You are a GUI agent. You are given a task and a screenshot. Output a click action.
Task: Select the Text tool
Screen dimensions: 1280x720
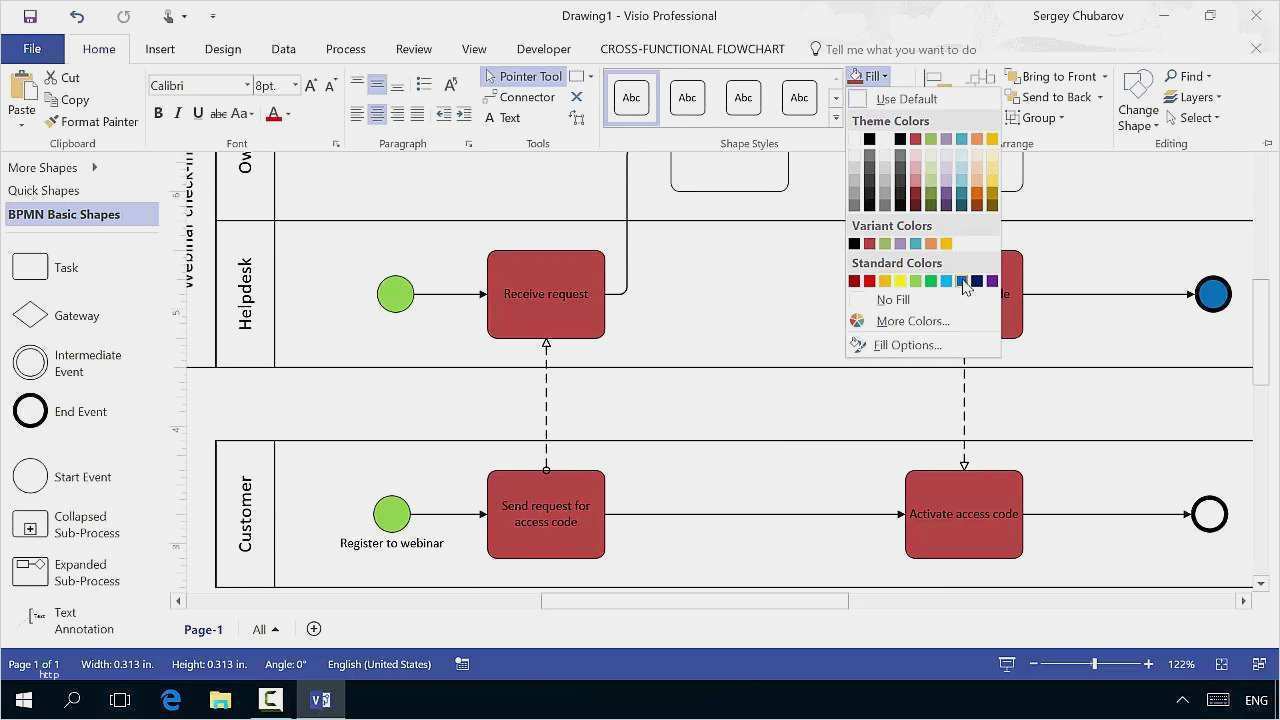(x=502, y=118)
